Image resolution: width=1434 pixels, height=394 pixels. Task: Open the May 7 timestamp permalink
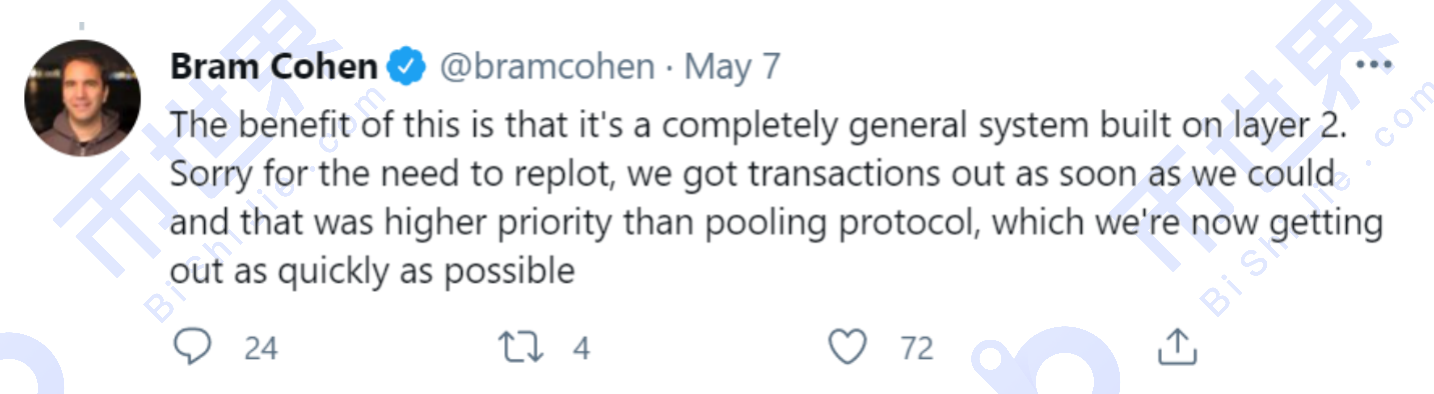pos(732,68)
